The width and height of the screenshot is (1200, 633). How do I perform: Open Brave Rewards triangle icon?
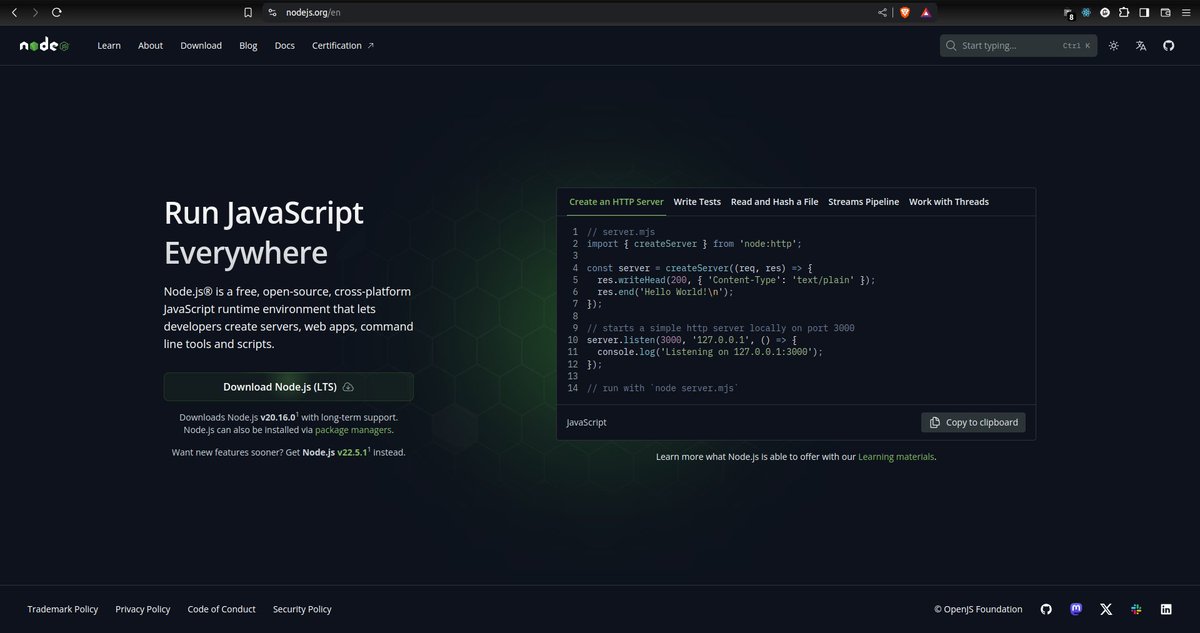(926, 12)
